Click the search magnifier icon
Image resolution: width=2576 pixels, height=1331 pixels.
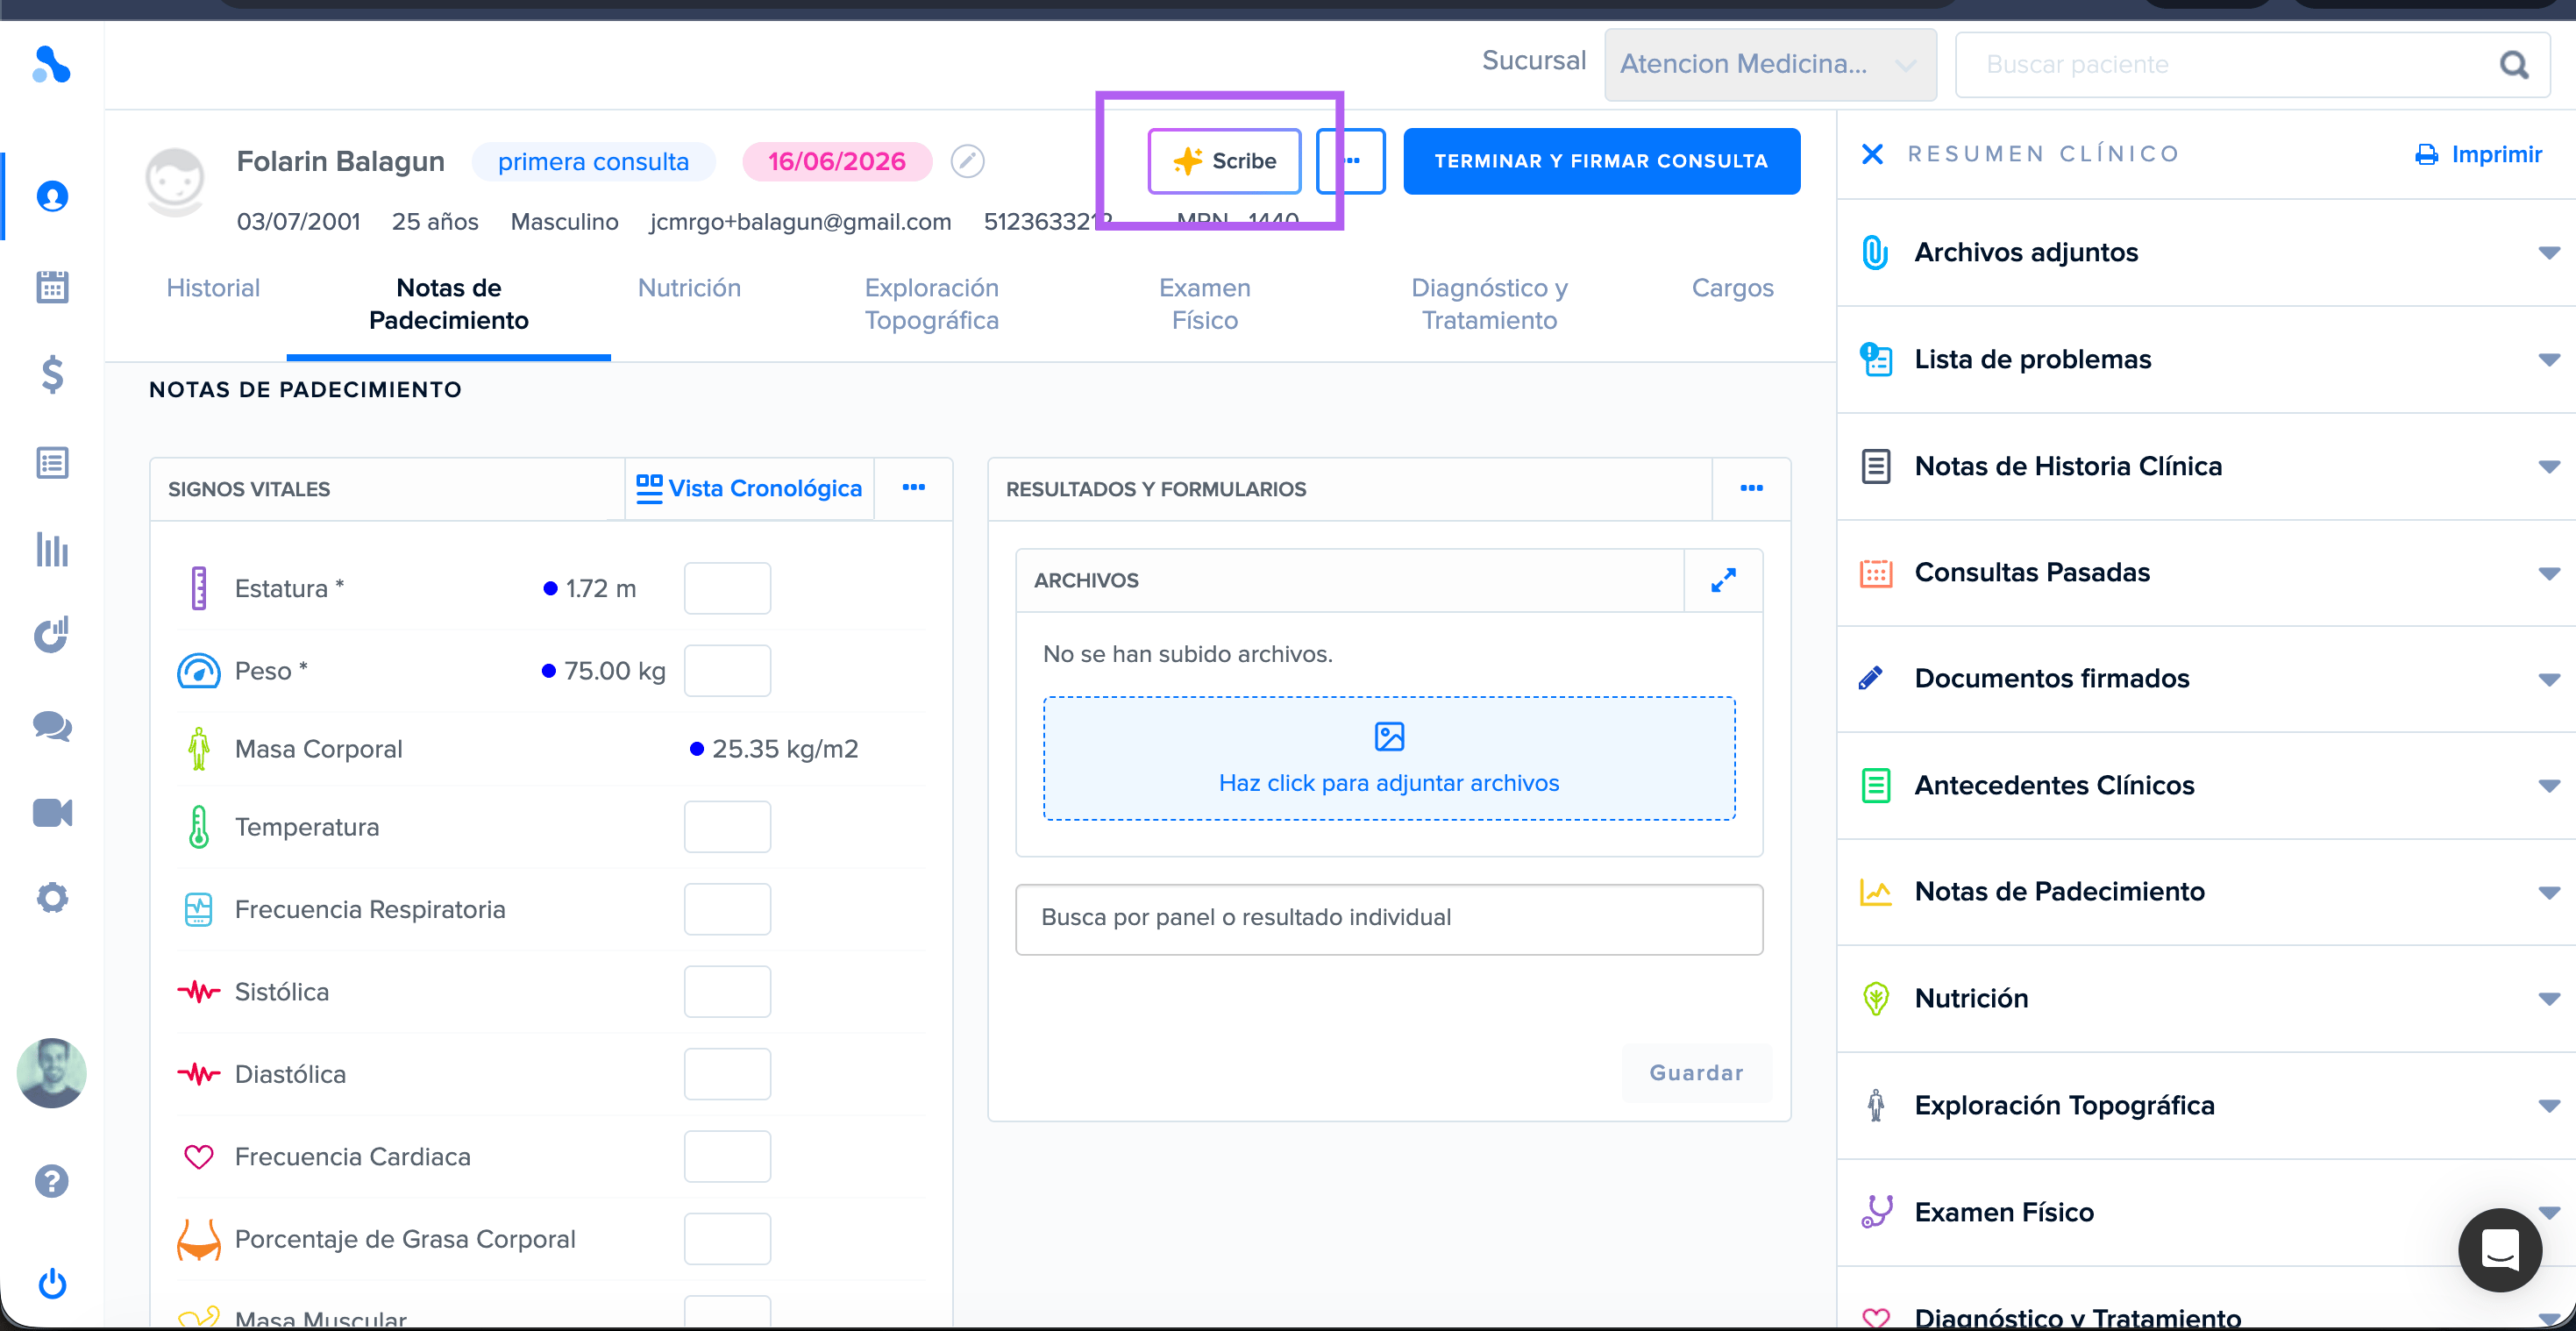tap(2514, 65)
